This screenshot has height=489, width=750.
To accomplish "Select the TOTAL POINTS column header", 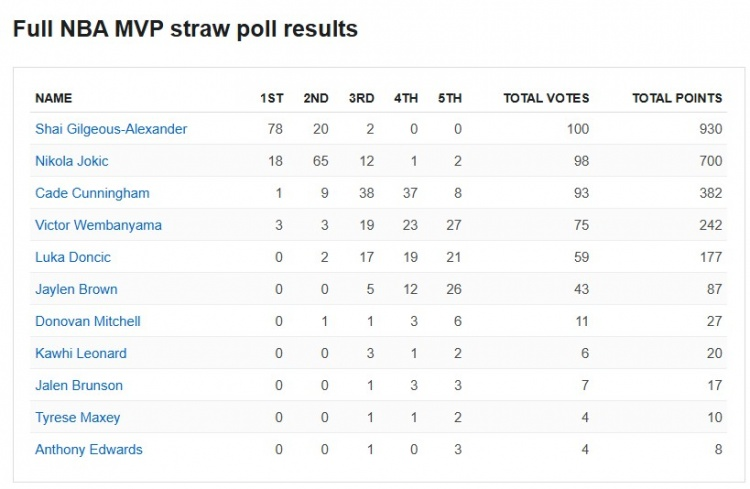I will pyautogui.click(x=677, y=98).
